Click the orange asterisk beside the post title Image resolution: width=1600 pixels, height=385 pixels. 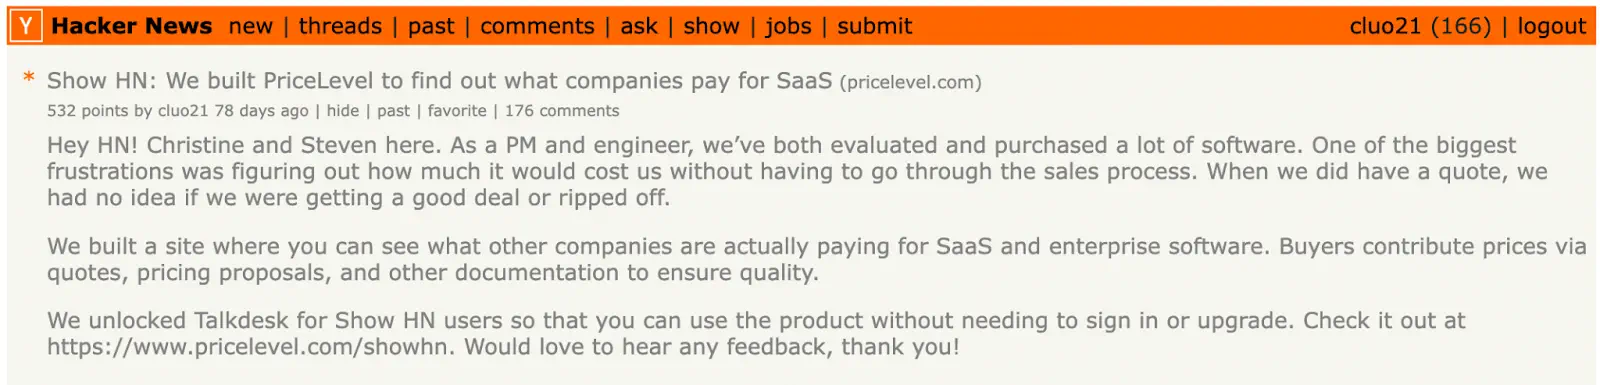tap(29, 78)
